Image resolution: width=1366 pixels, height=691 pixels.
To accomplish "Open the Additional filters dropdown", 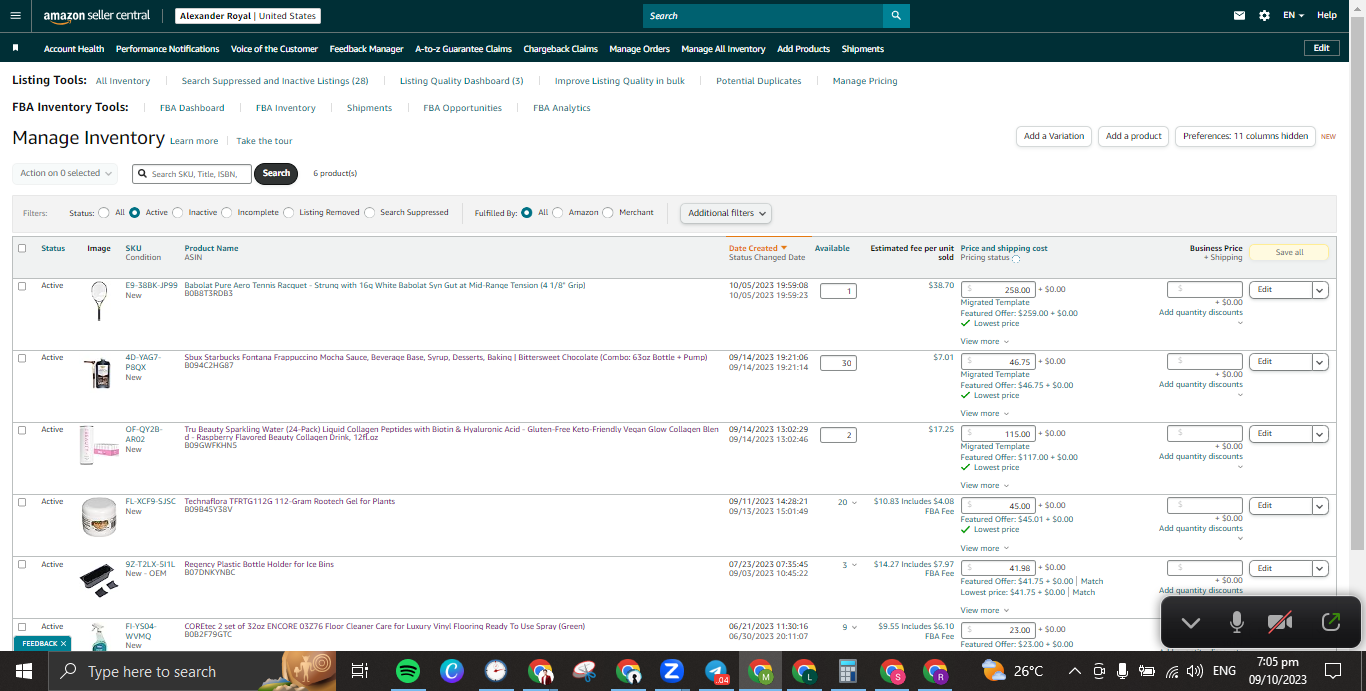I will click(726, 213).
